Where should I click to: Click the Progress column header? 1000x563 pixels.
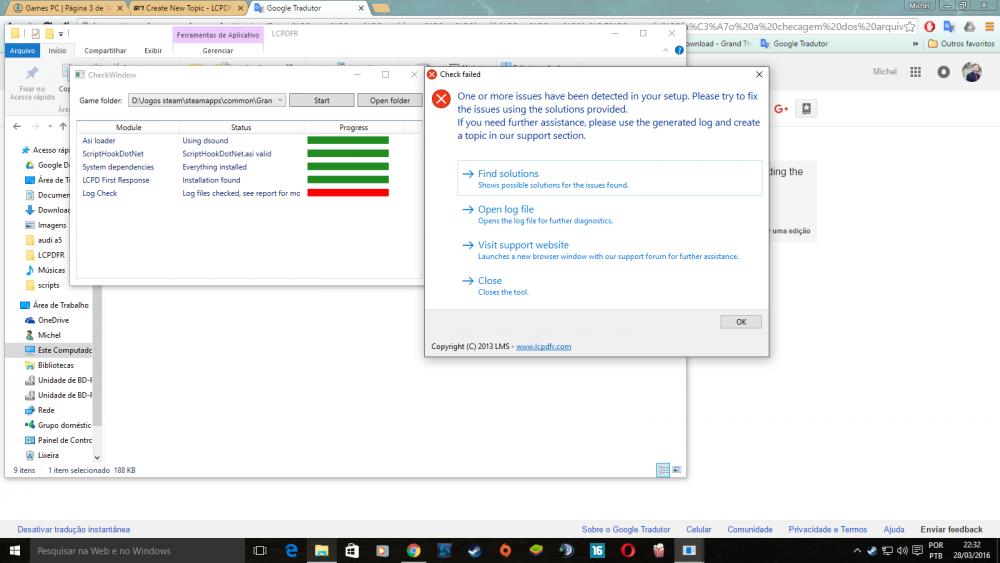point(353,128)
